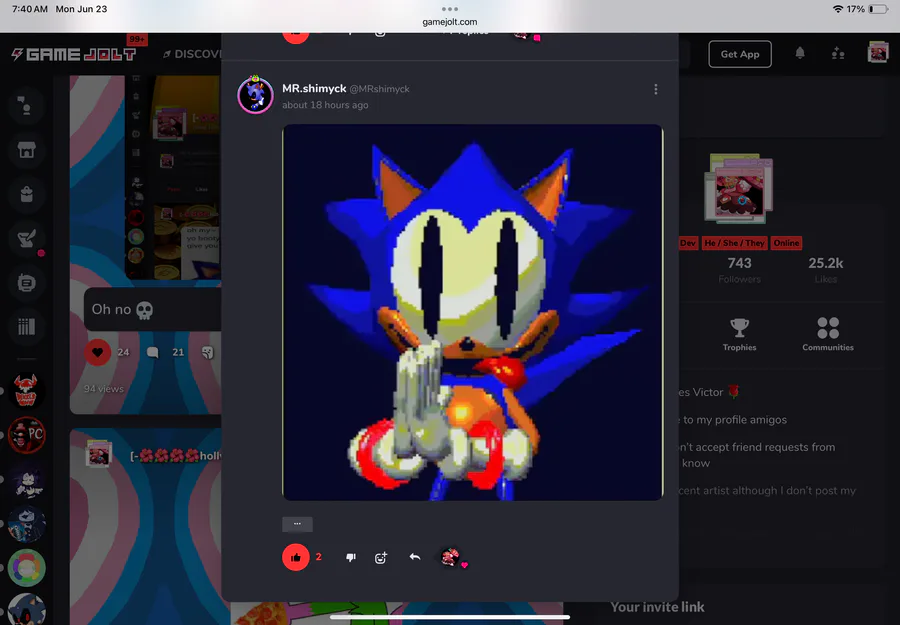Select the Your invite link heading
The width and height of the screenshot is (900, 625).
pyautogui.click(x=657, y=607)
